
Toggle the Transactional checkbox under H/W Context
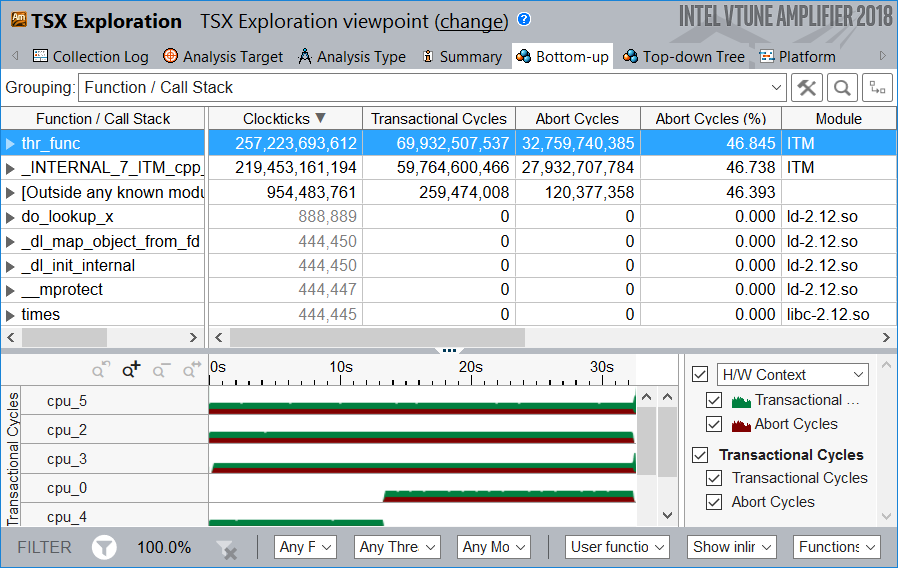714,400
